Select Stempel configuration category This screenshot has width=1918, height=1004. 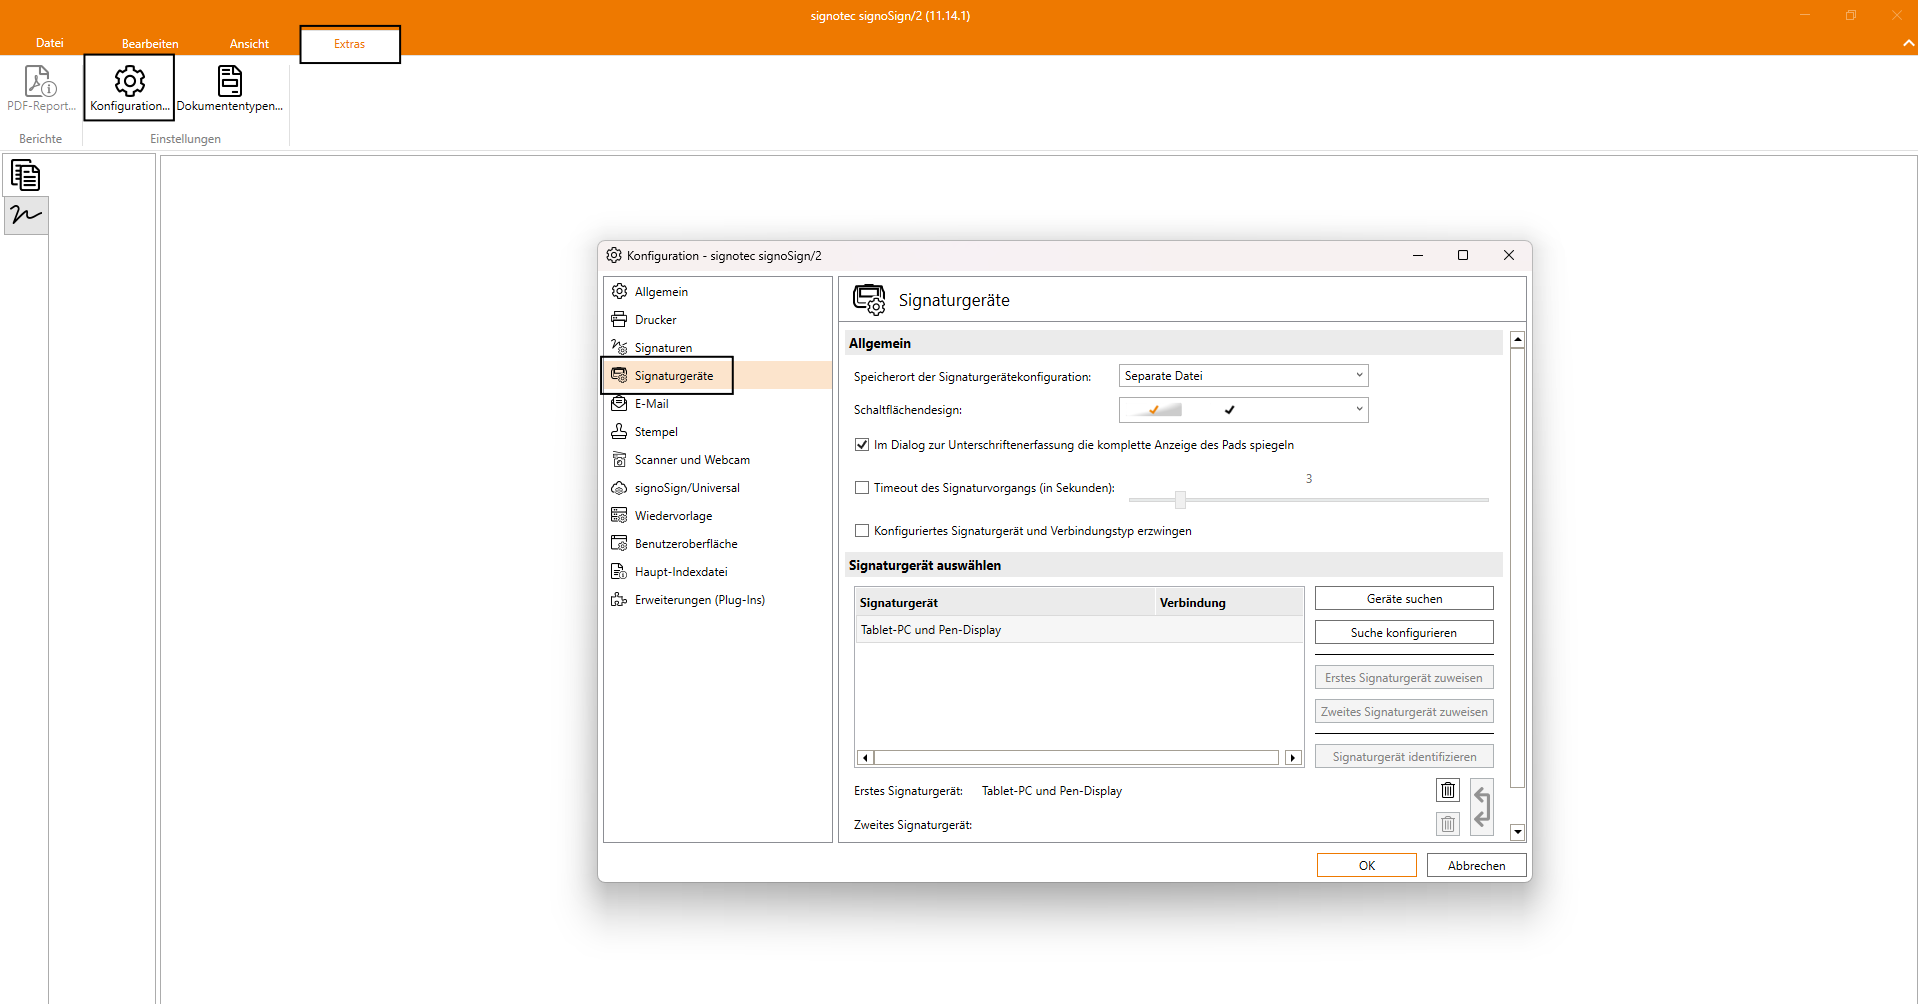coord(718,431)
